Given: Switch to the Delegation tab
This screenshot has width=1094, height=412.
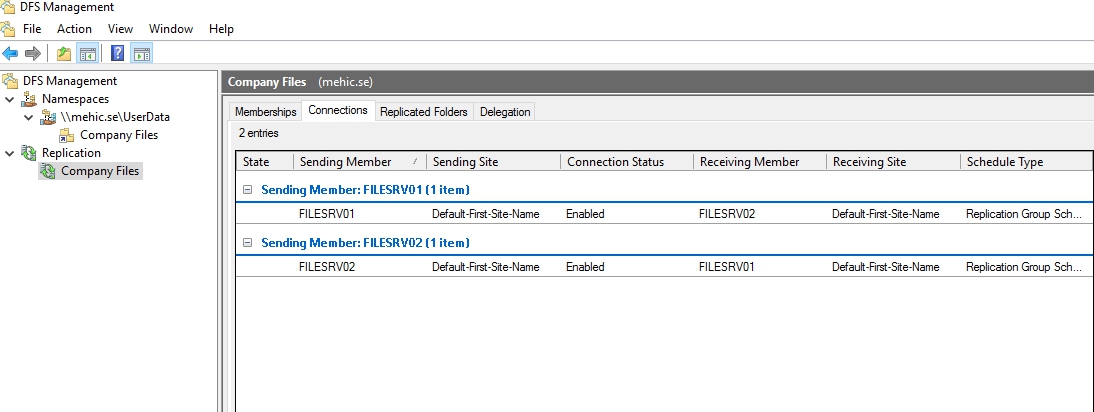Looking at the screenshot, I should point(505,112).
